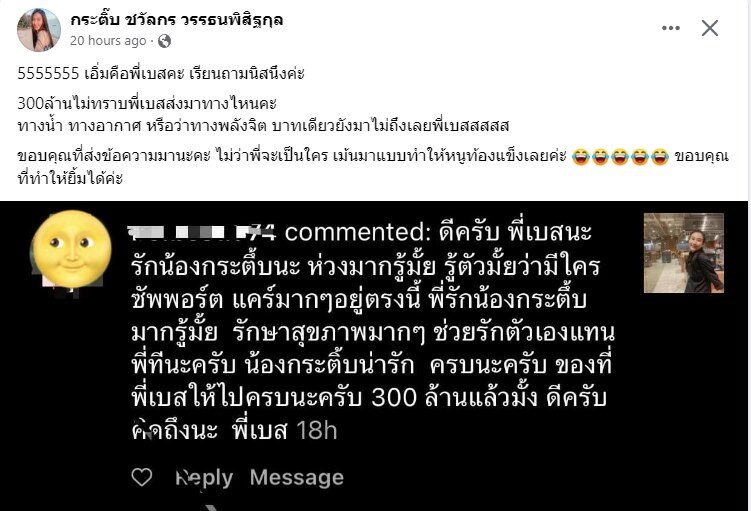Click the post line mentioning 300ล้าน

147,103
